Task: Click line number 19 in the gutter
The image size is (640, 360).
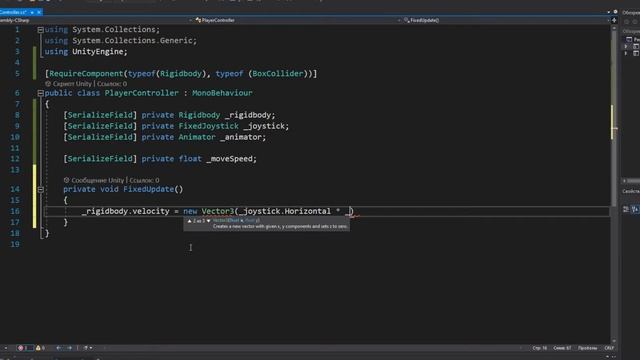Action: pyautogui.click(x=15, y=244)
